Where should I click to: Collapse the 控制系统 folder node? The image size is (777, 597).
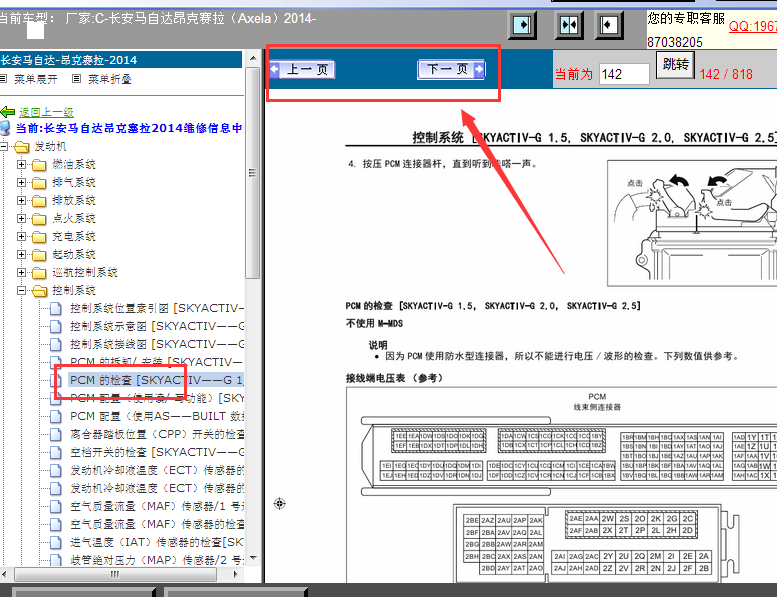pyautogui.click(x=21, y=290)
